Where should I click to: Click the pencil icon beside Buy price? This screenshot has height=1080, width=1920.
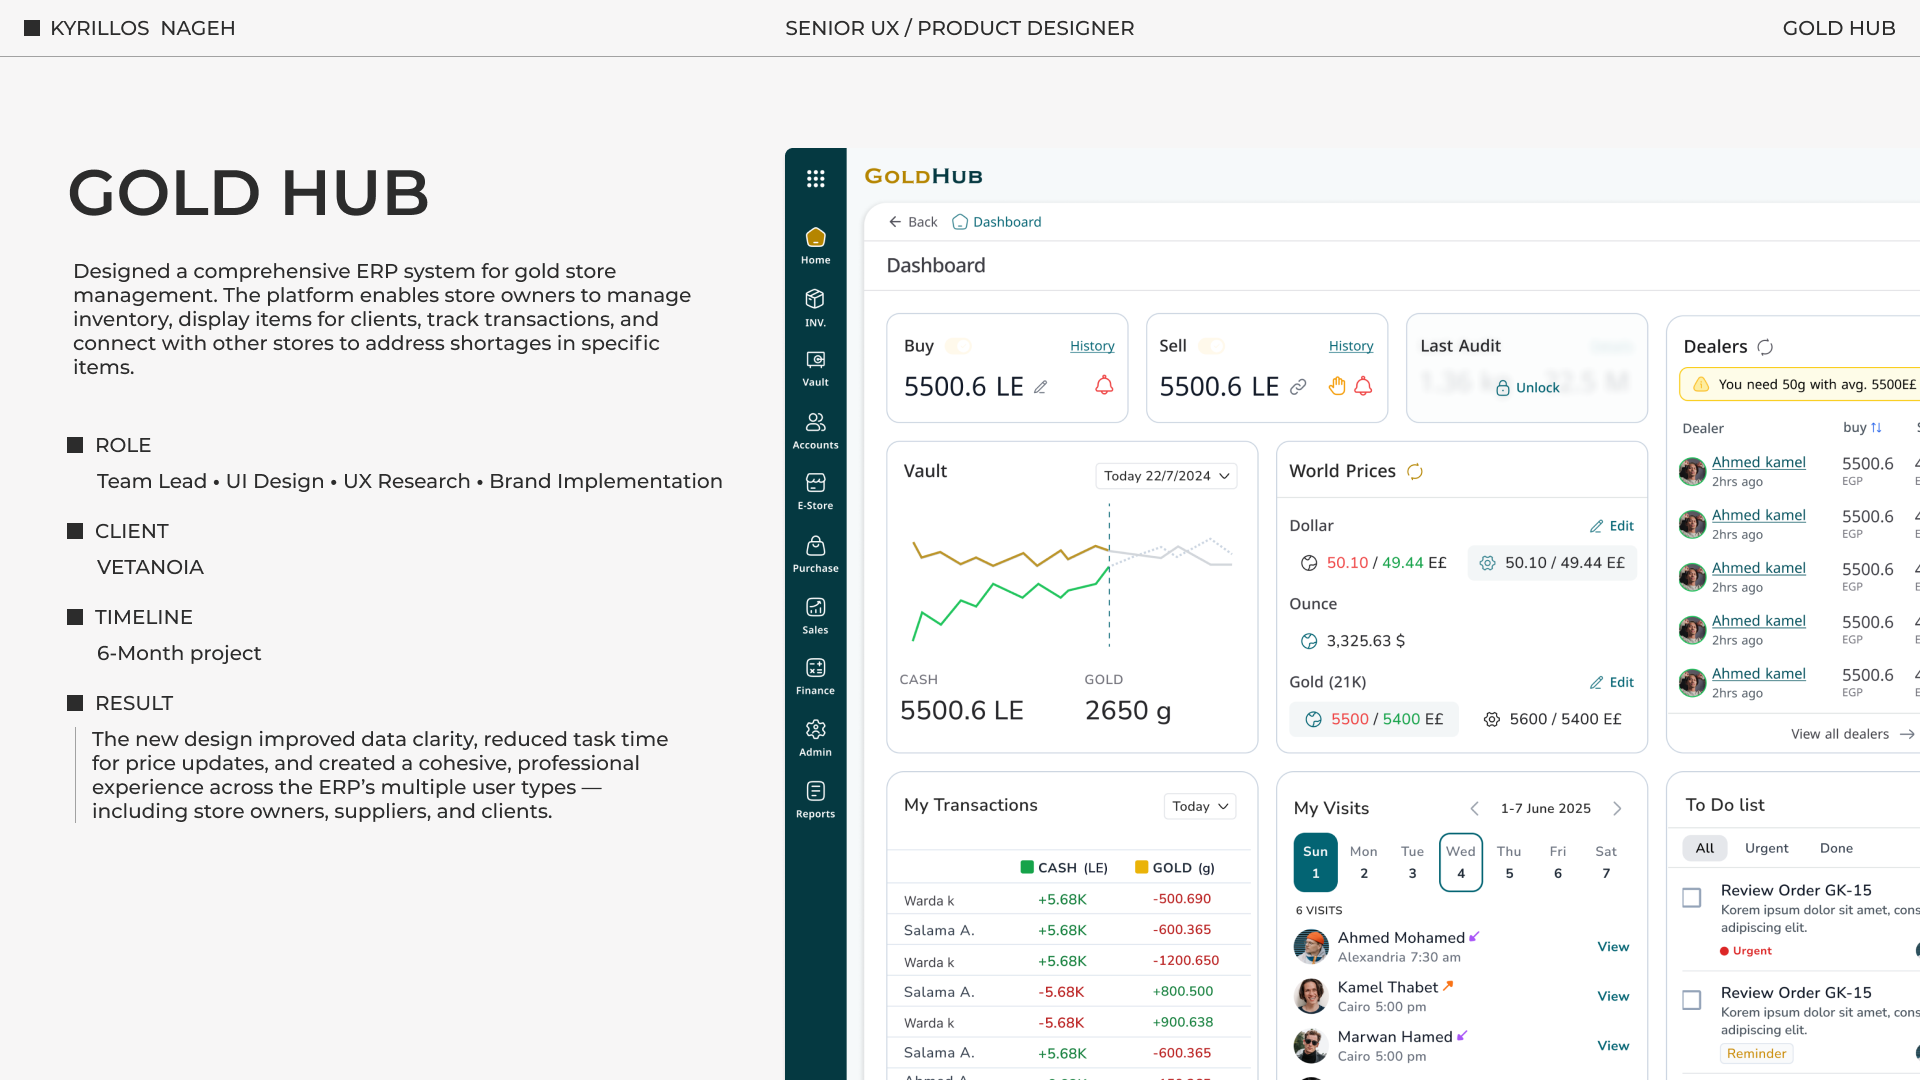click(x=1041, y=387)
